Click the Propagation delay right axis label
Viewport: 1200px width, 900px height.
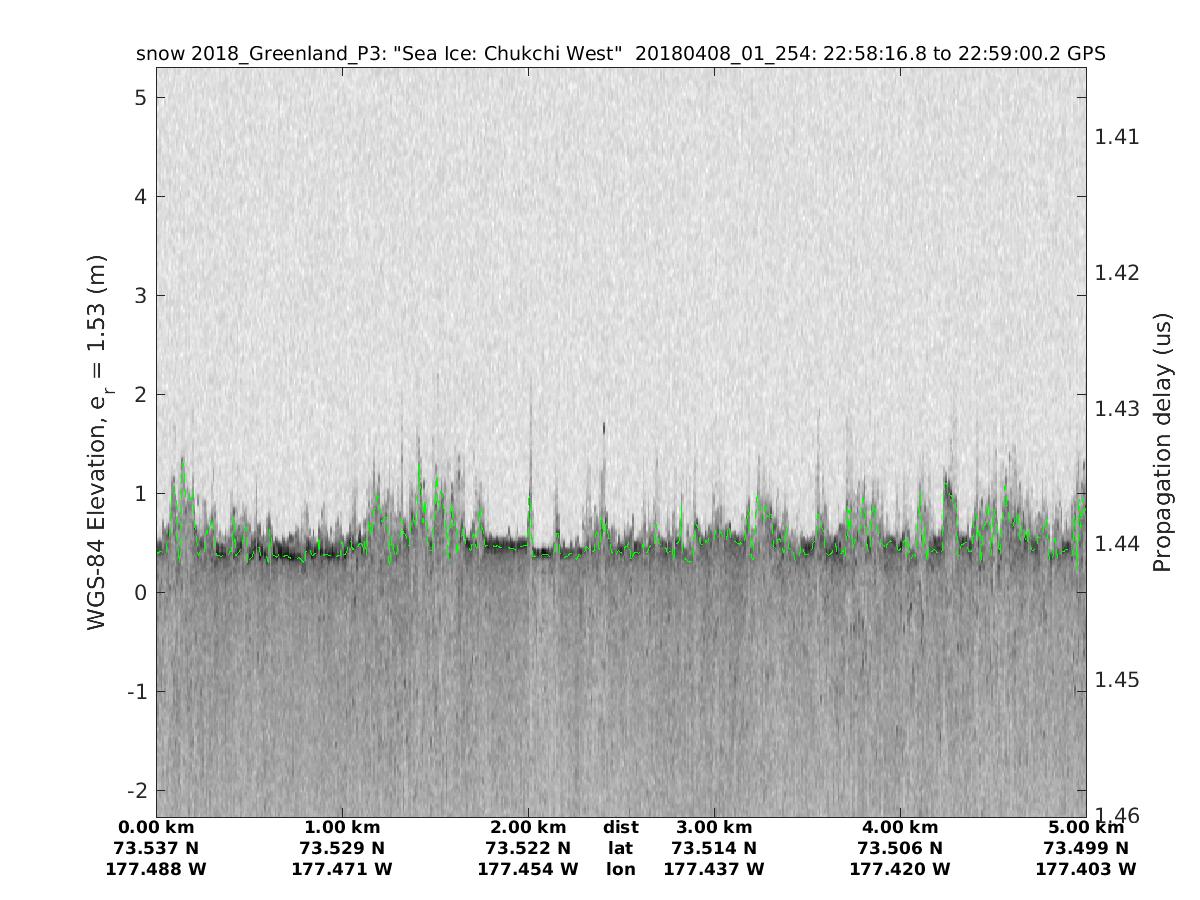point(1161,442)
